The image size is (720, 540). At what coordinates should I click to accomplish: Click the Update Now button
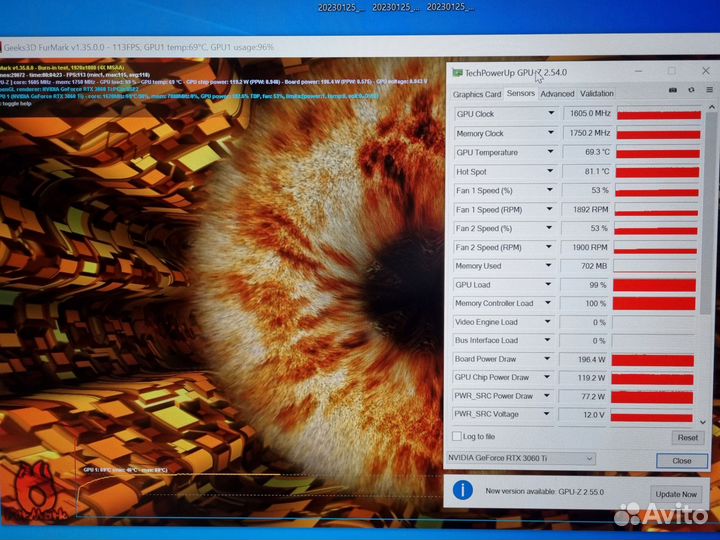676,494
